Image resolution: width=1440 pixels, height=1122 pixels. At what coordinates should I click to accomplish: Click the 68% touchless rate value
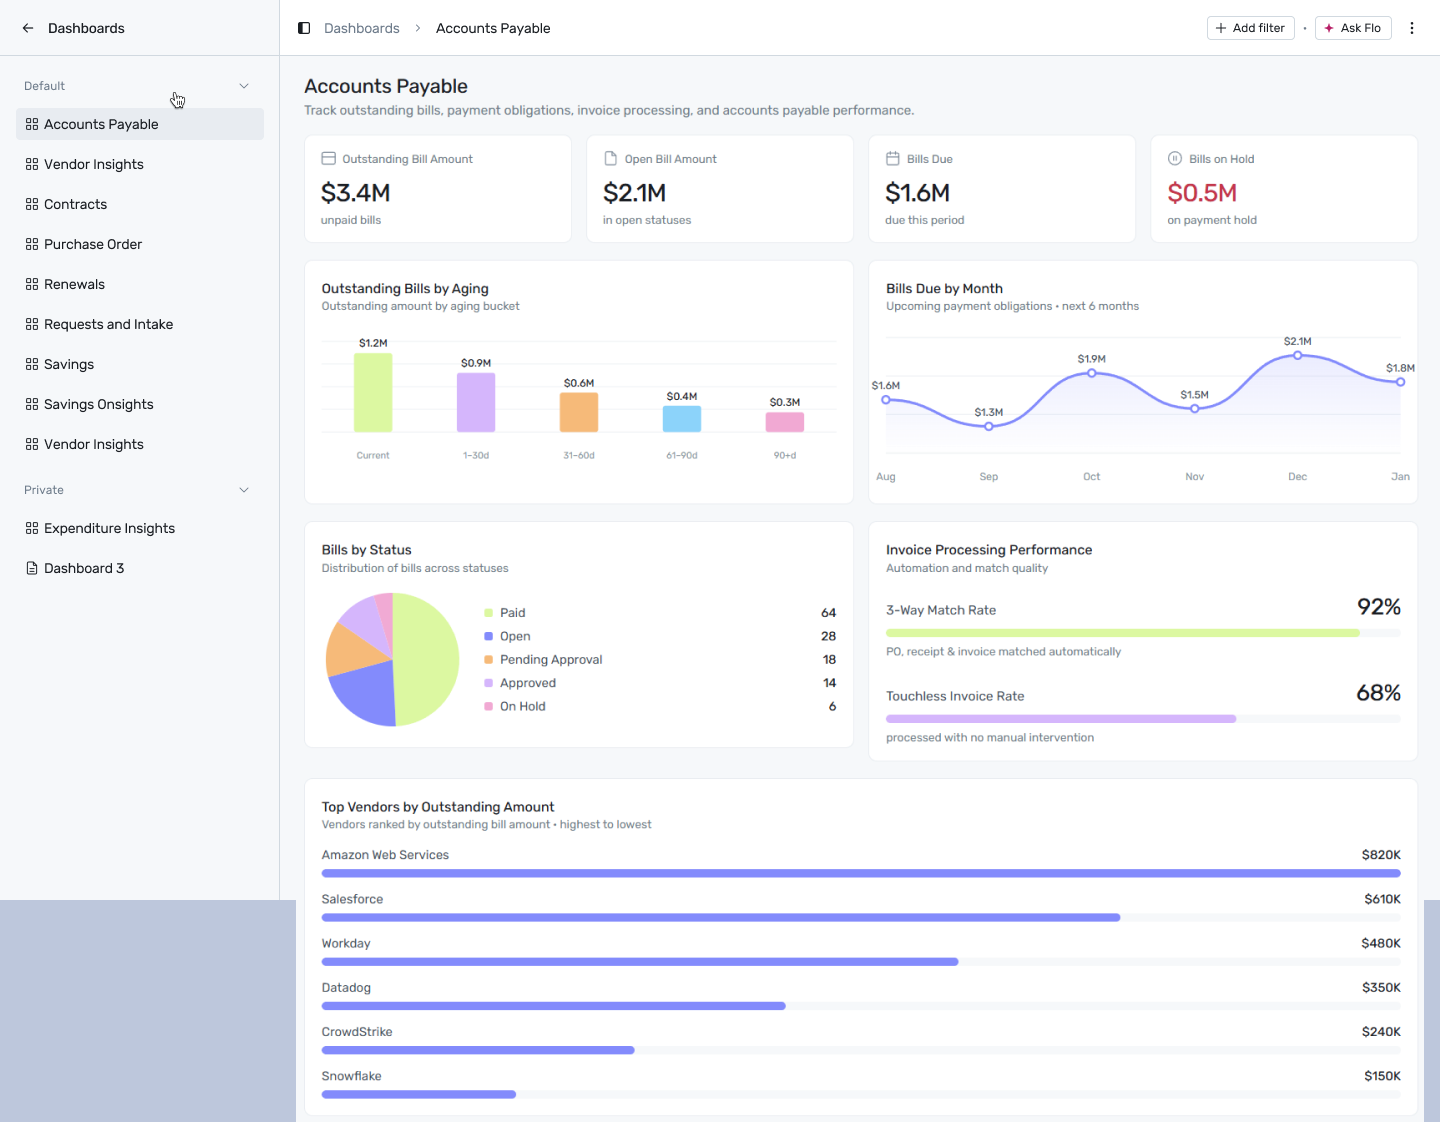pos(1379,693)
